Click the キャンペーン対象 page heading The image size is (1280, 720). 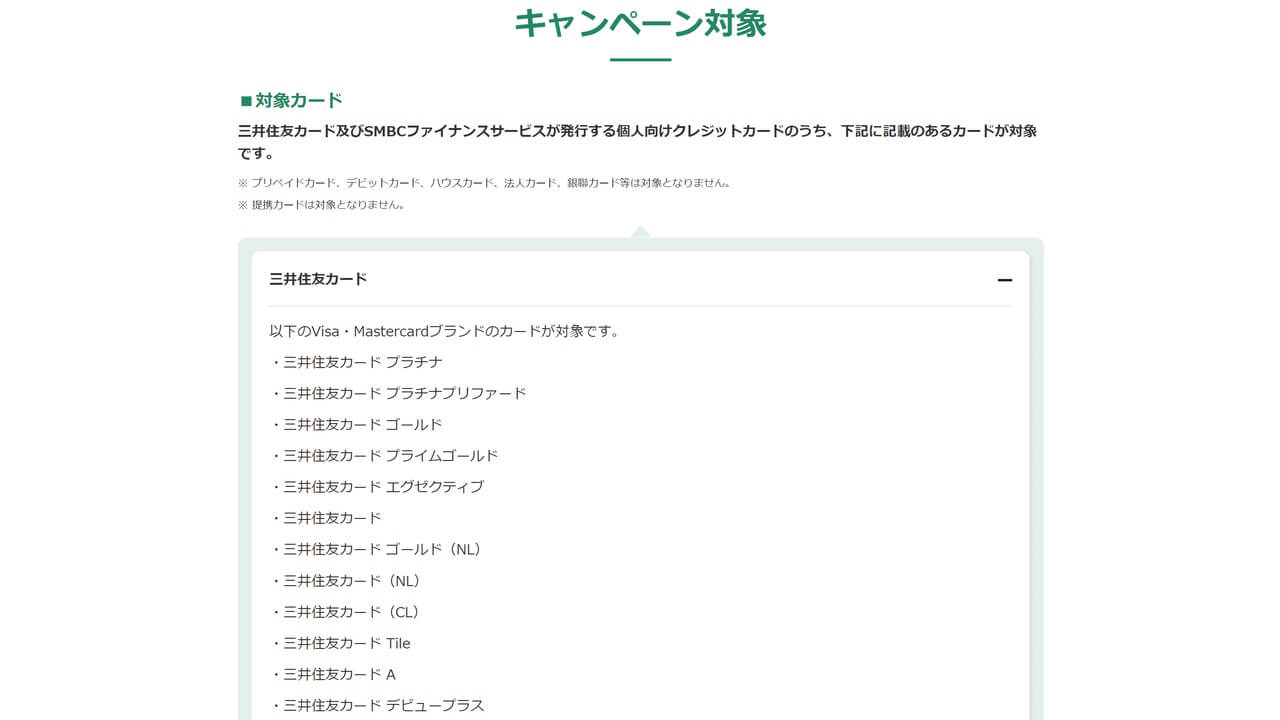click(640, 23)
